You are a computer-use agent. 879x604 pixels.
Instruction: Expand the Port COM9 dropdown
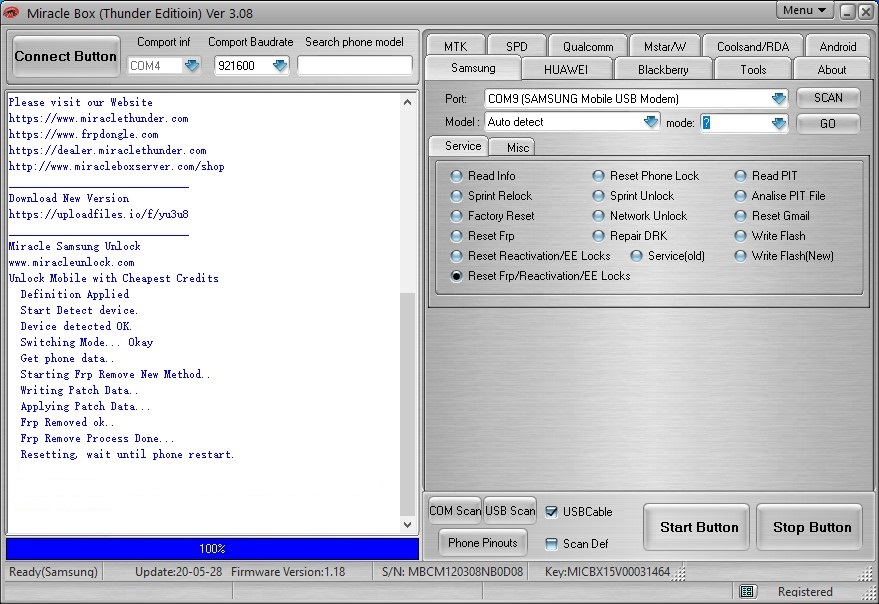(779, 99)
